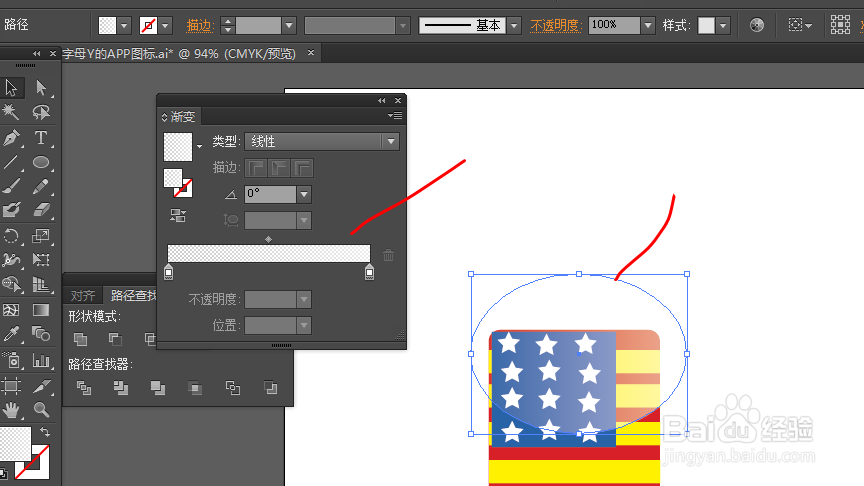Open the stroke weight dropdown
Image resolution: width=864 pixels, height=486 pixels.
tap(289, 25)
